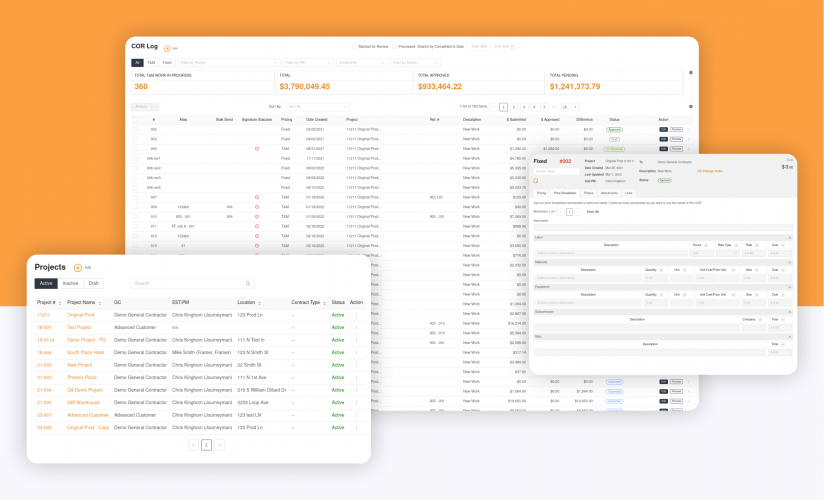Tick the Processed checkbox in COR Log

coord(395,47)
